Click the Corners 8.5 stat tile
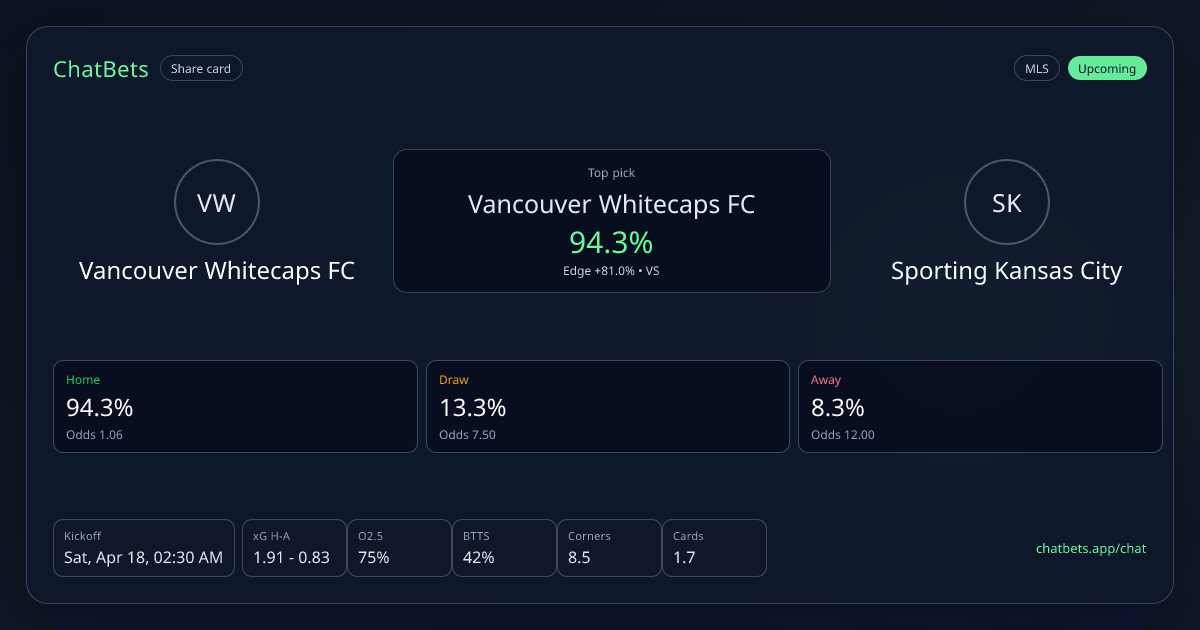 pos(609,548)
